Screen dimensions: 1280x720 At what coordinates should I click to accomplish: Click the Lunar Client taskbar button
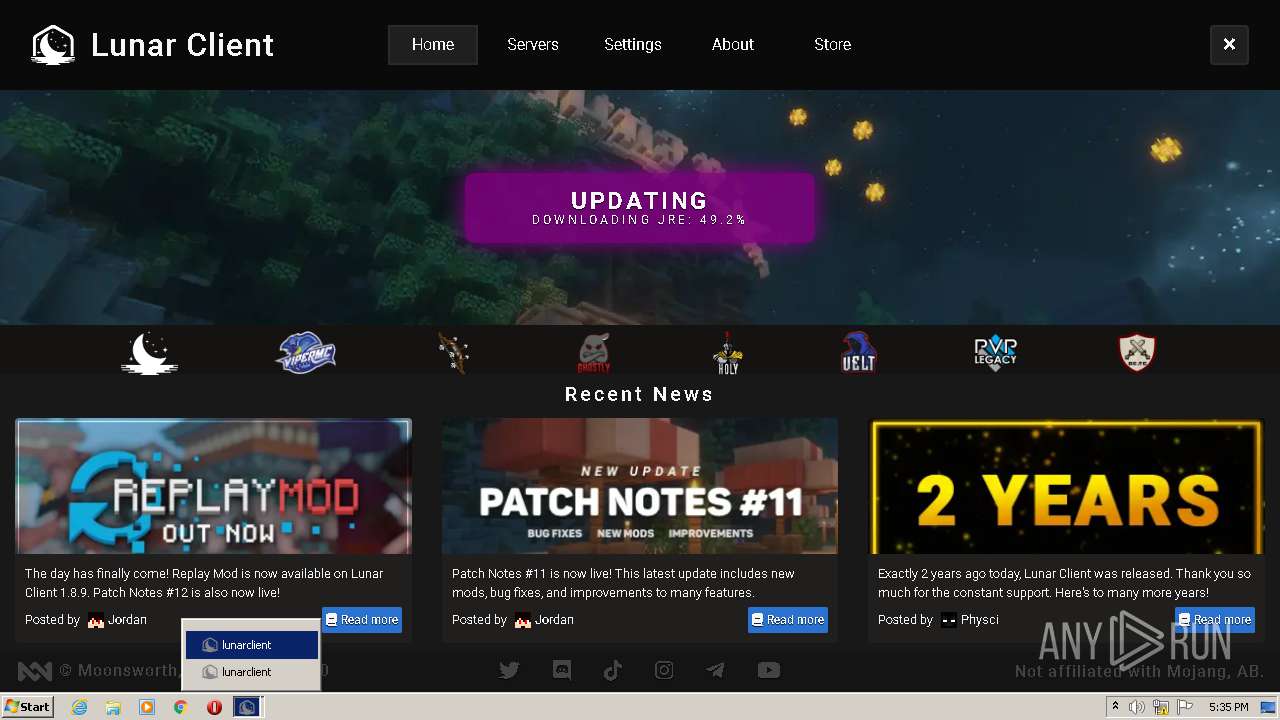tap(247, 707)
